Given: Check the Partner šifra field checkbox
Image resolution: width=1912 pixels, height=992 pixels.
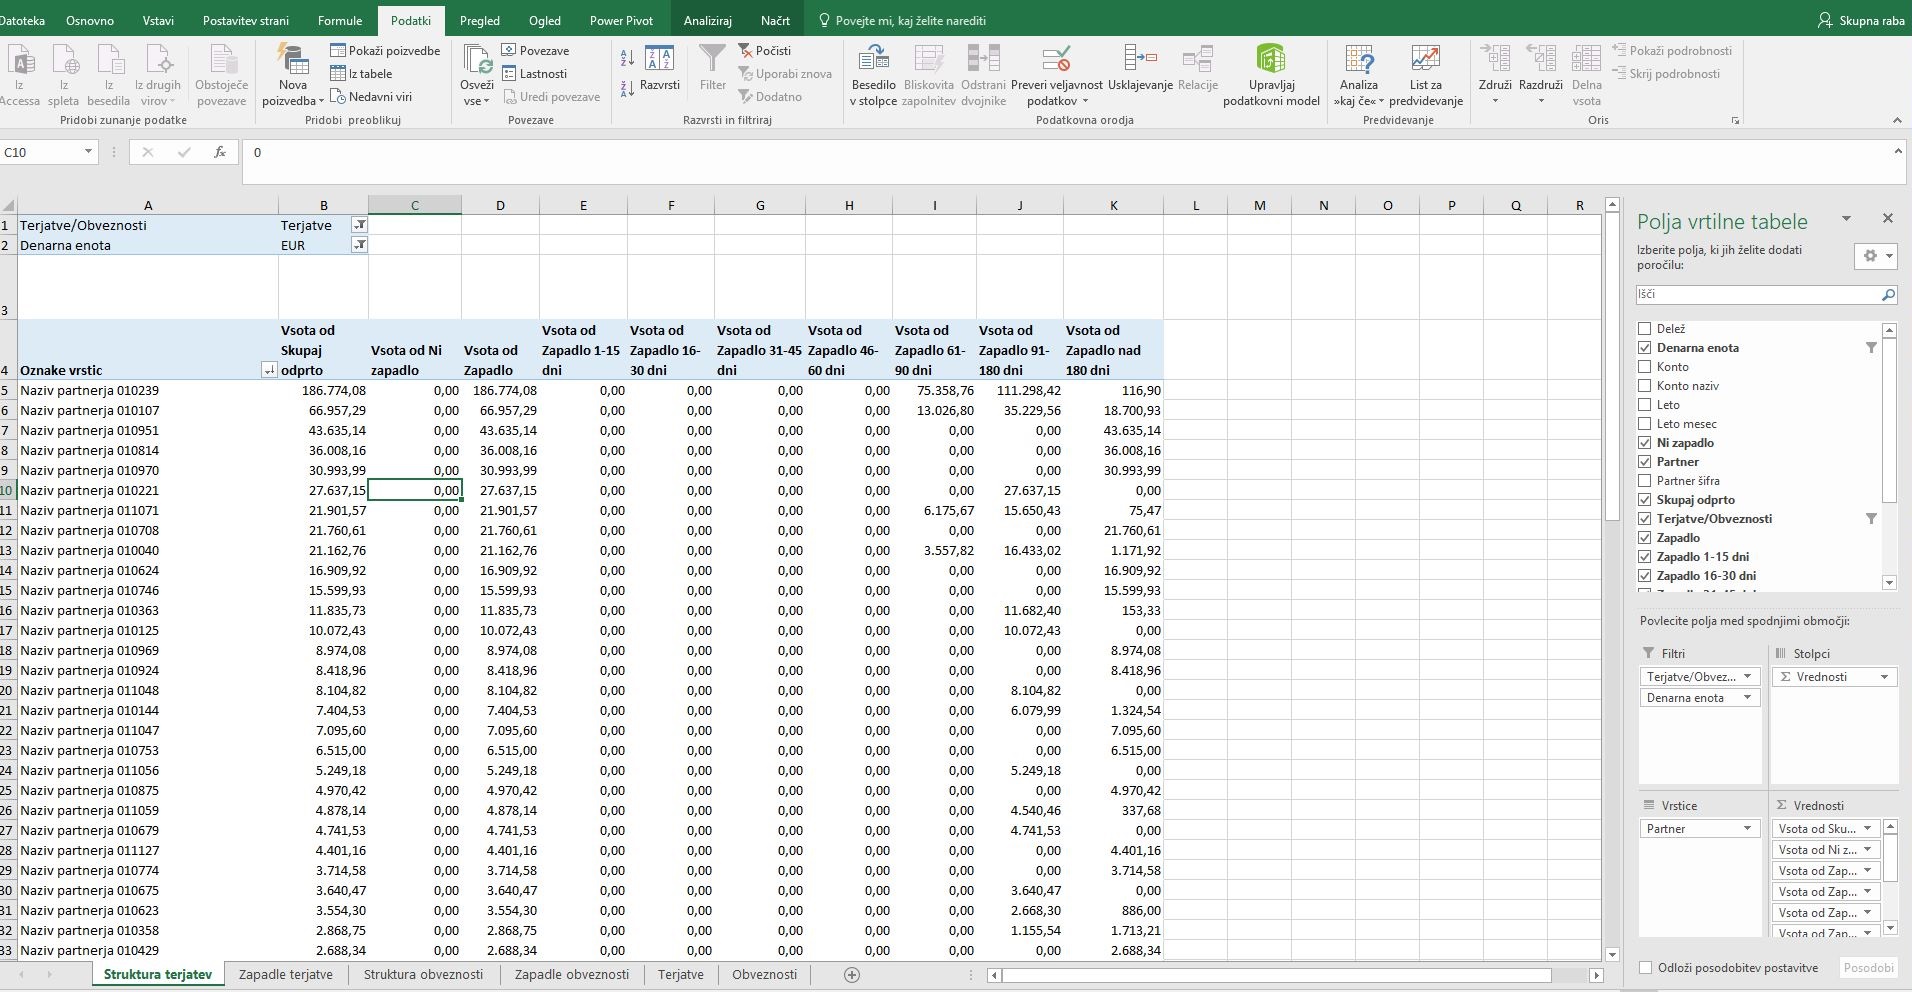Looking at the screenshot, I should (1644, 480).
